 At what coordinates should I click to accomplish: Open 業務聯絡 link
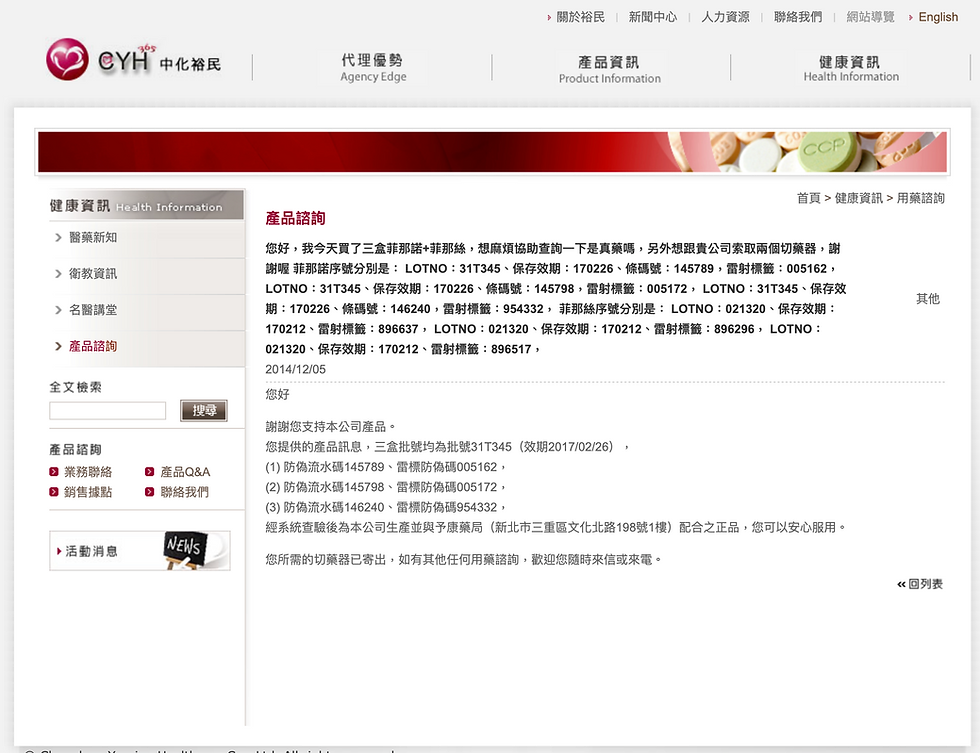[x=88, y=472]
